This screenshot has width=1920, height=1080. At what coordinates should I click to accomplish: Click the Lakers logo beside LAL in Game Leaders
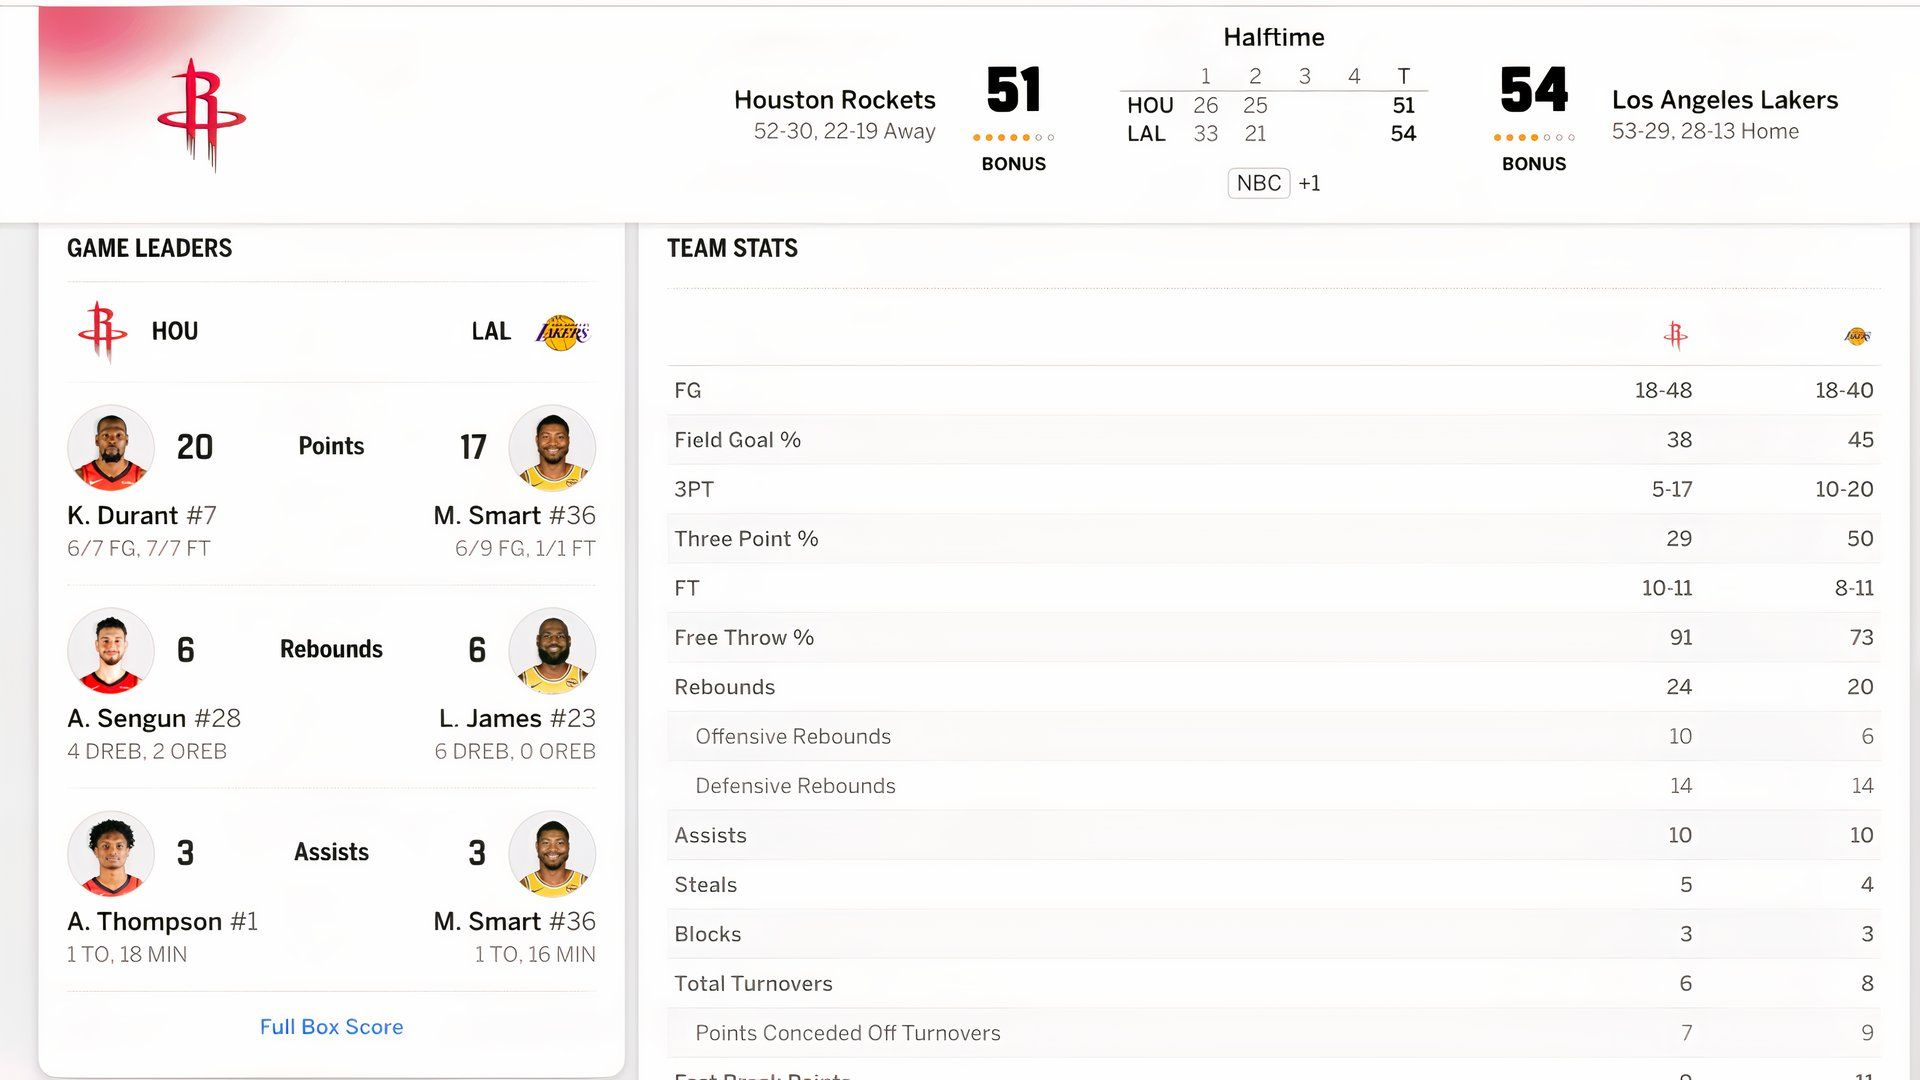(x=563, y=332)
